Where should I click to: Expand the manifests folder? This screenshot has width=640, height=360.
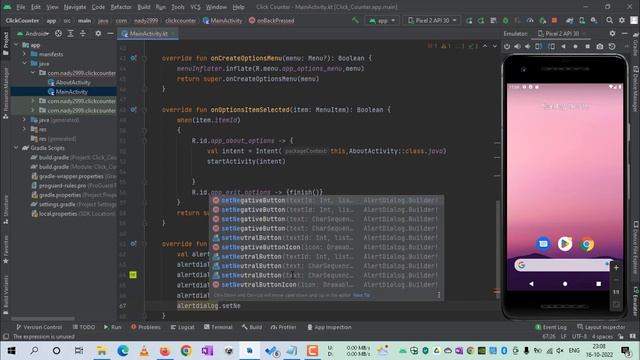pos(24,54)
